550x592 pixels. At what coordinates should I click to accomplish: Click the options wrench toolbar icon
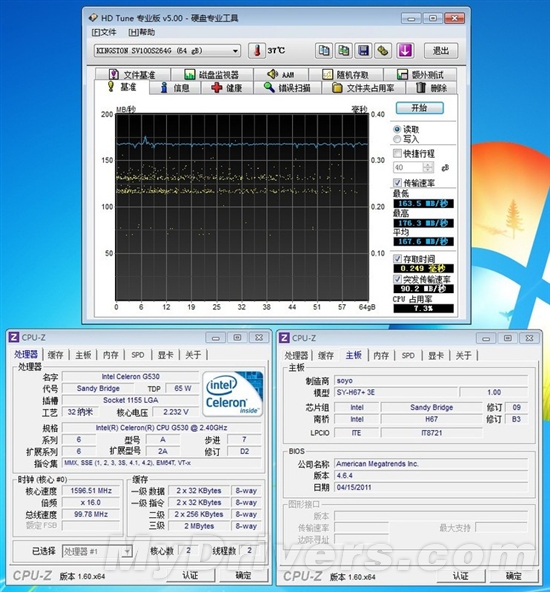pyautogui.click(x=383, y=51)
